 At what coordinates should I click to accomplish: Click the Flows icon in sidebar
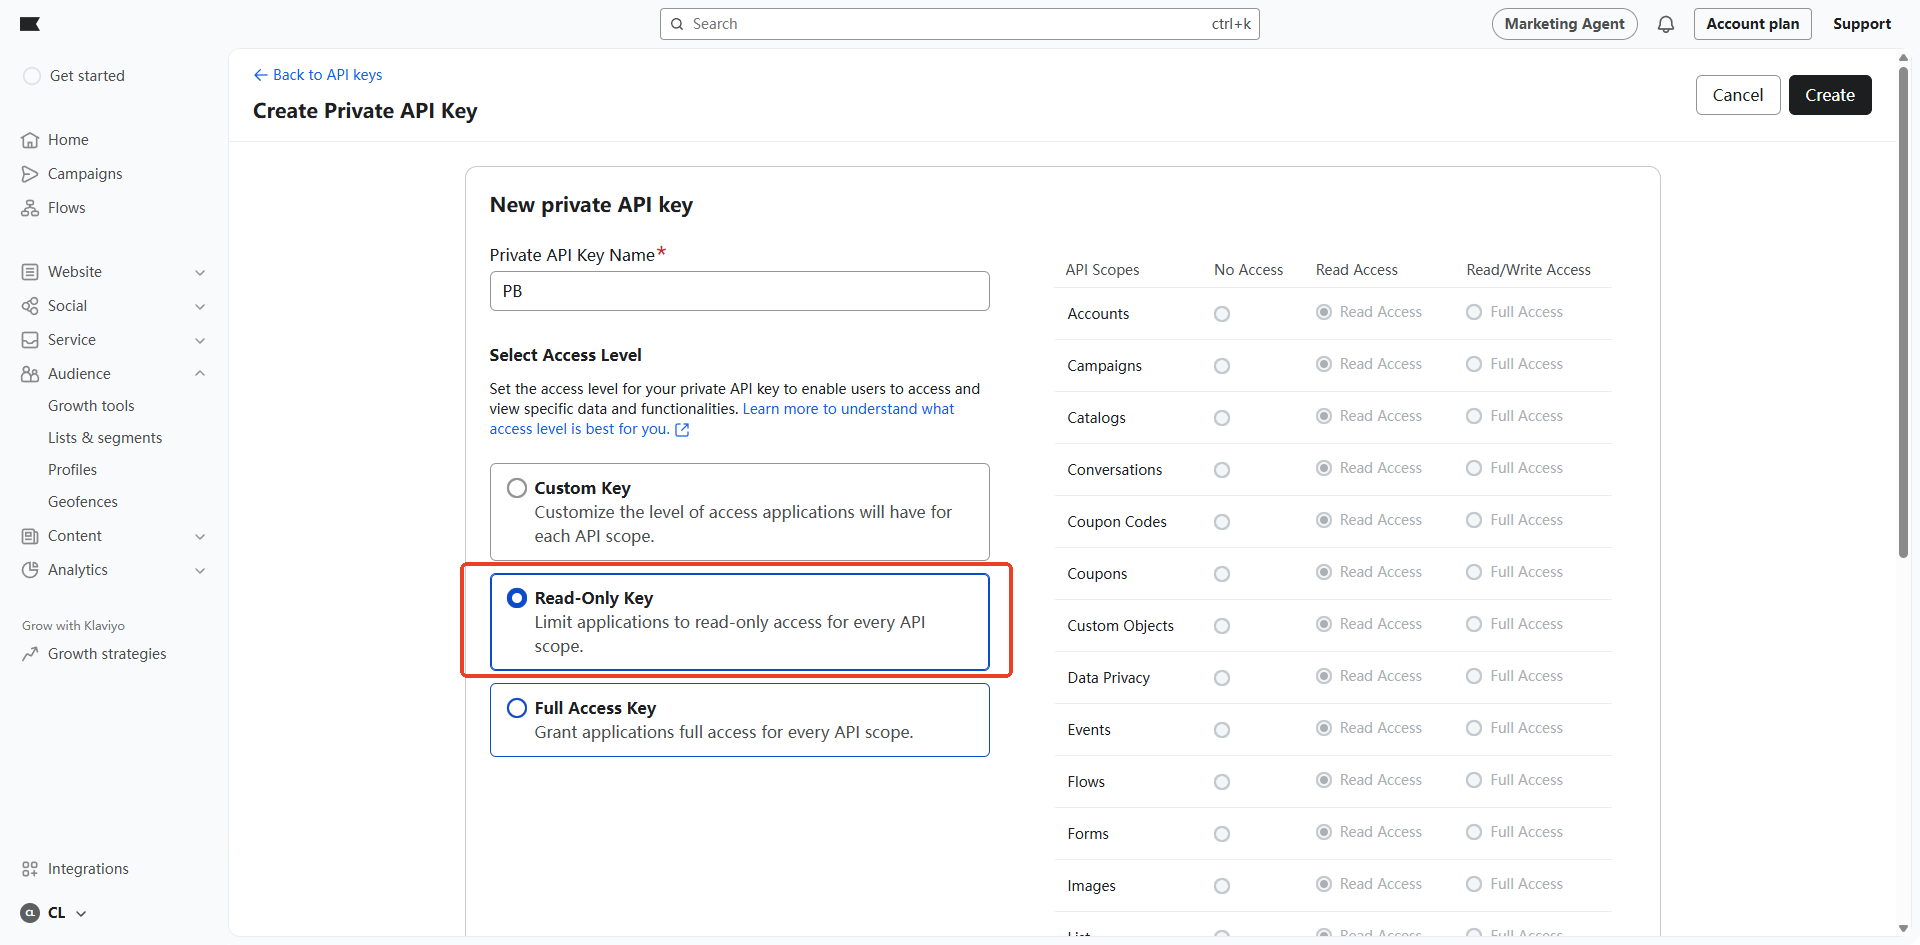coord(30,208)
